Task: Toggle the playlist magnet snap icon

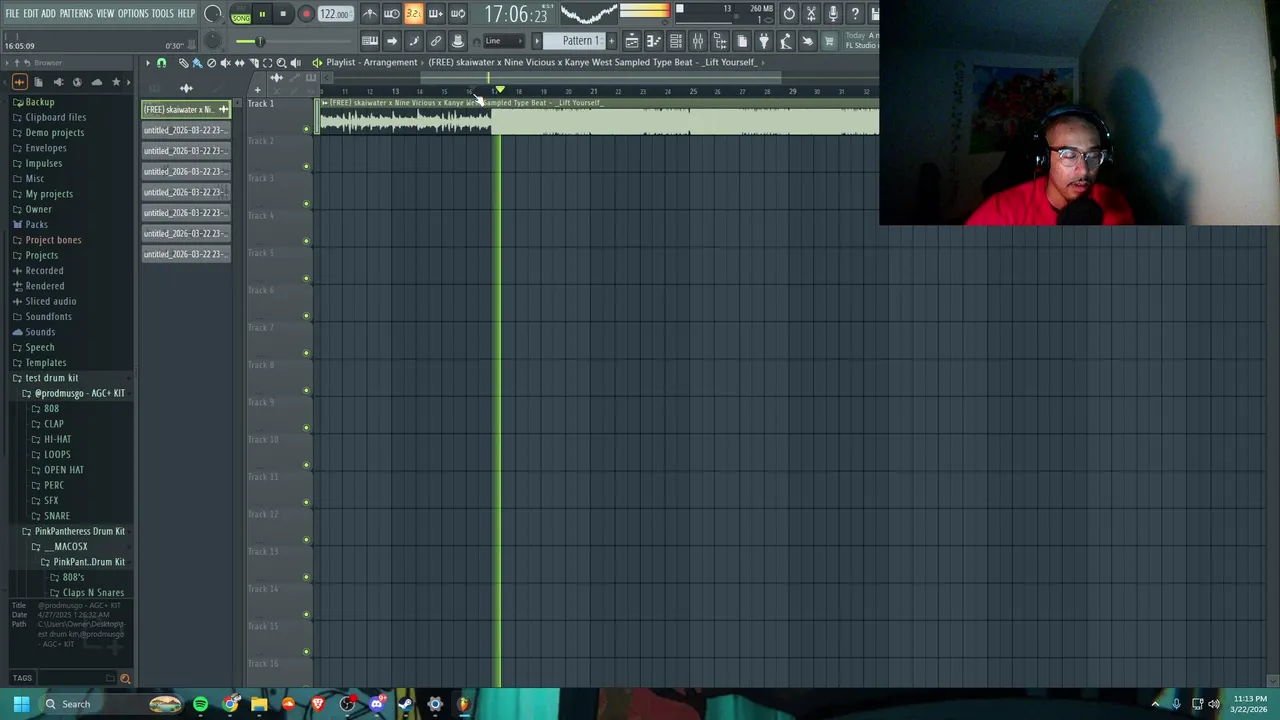Action: click(162, 63)
